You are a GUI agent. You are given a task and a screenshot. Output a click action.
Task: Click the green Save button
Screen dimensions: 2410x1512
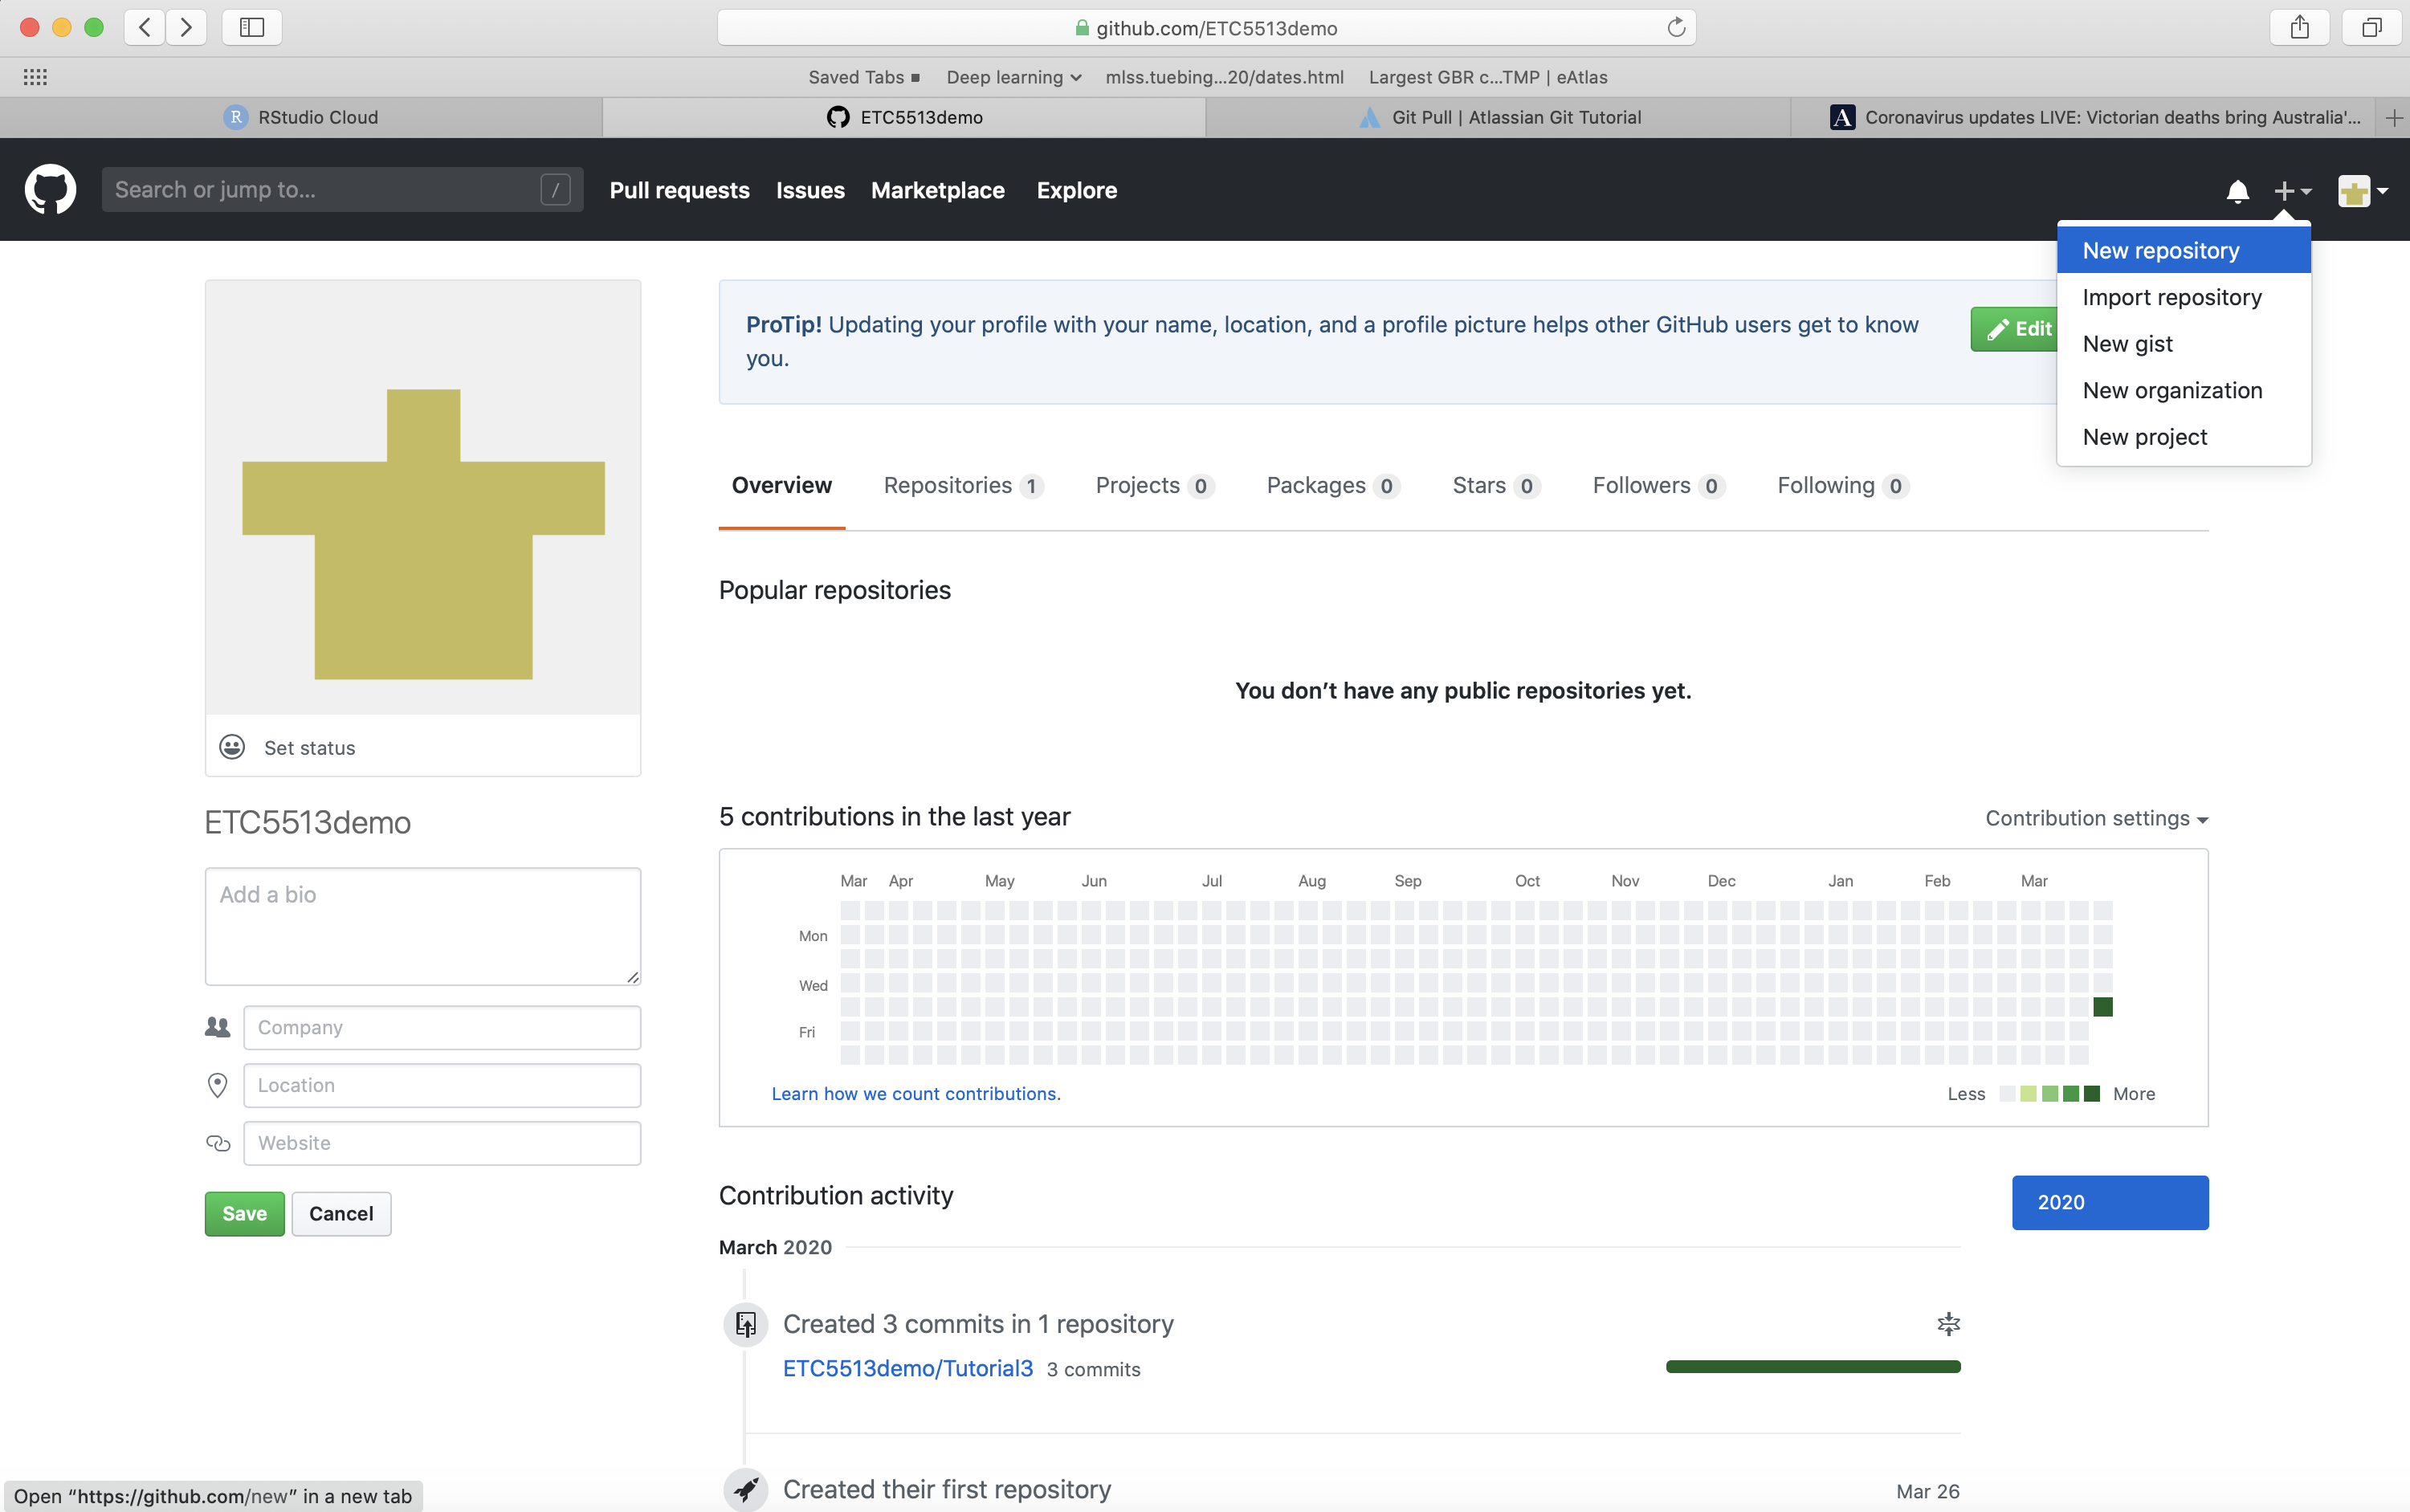tap(244, 1213)
